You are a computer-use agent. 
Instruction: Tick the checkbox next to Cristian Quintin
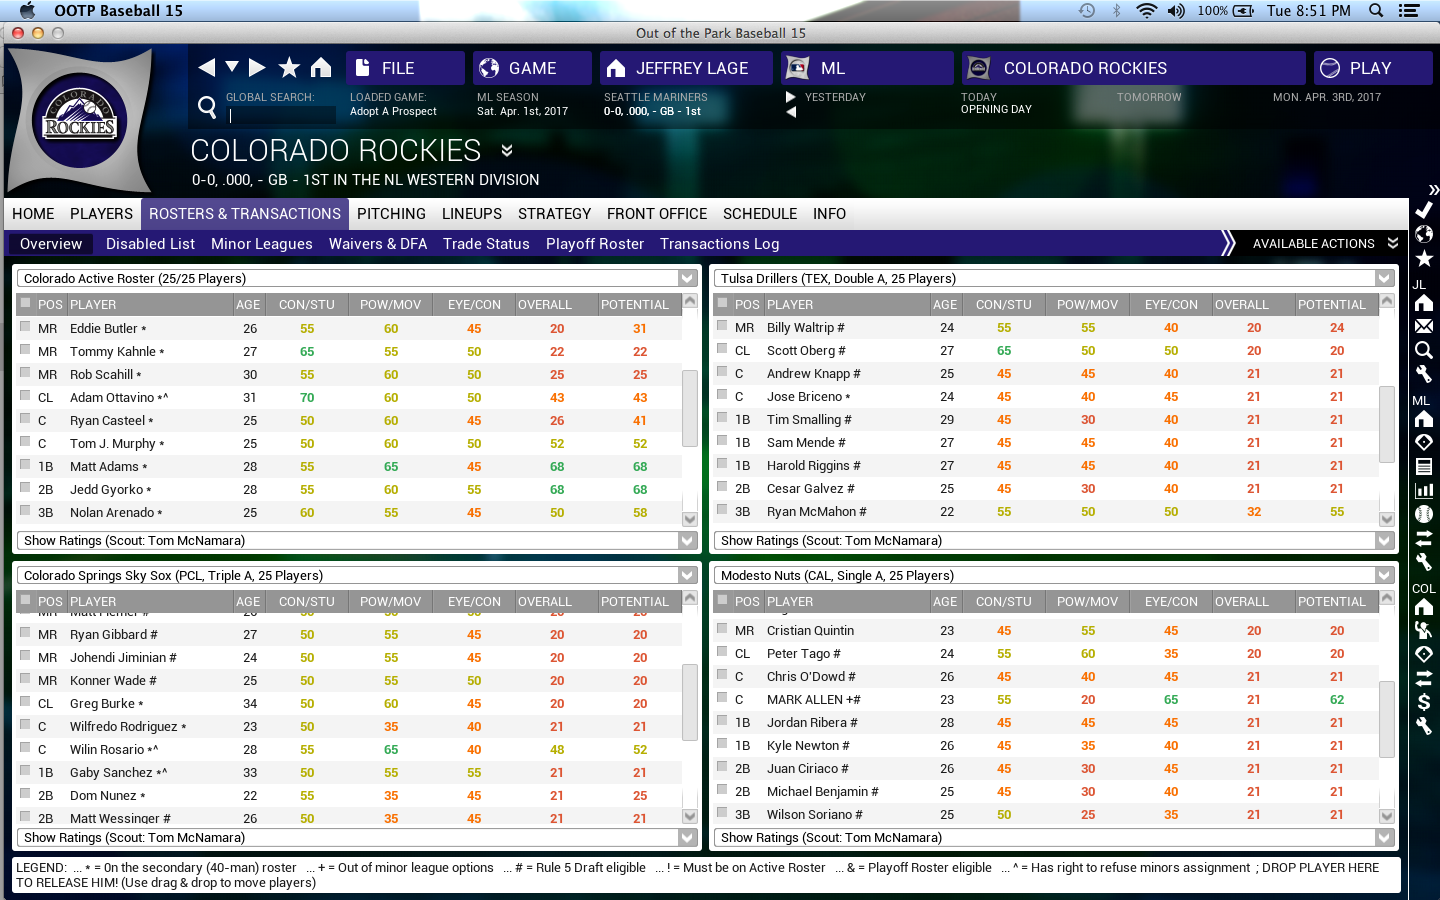[x=722, y=629]
